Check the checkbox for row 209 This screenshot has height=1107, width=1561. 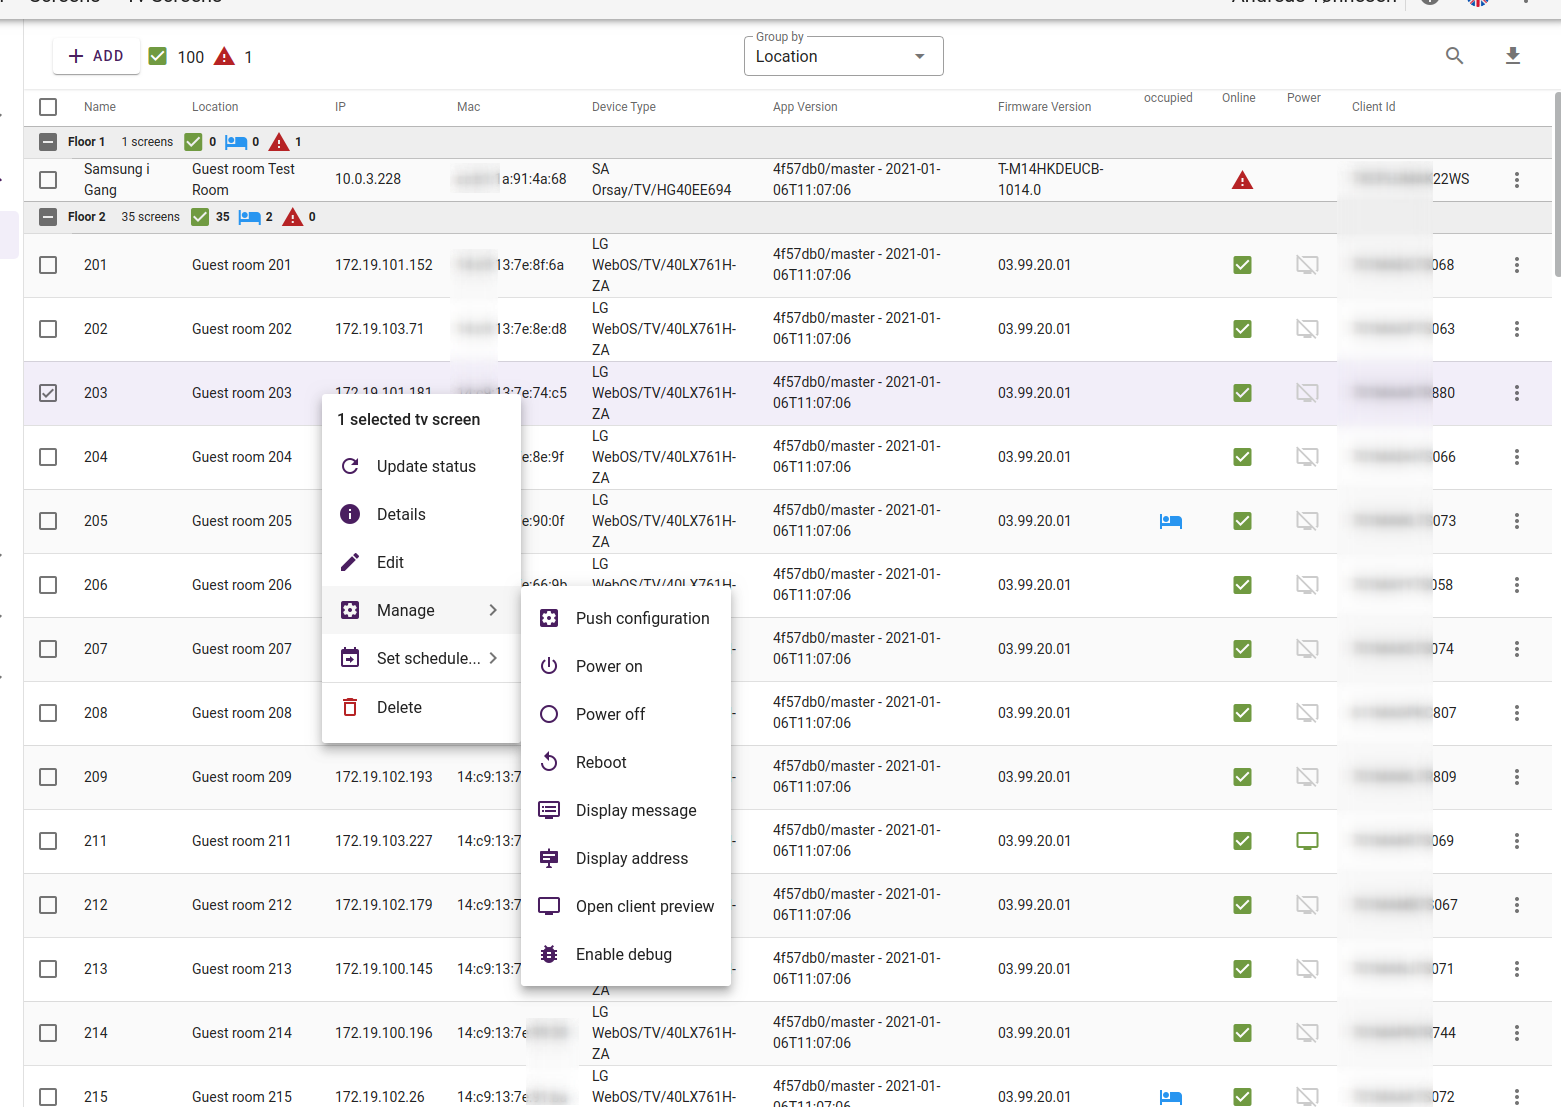(48, 777)
